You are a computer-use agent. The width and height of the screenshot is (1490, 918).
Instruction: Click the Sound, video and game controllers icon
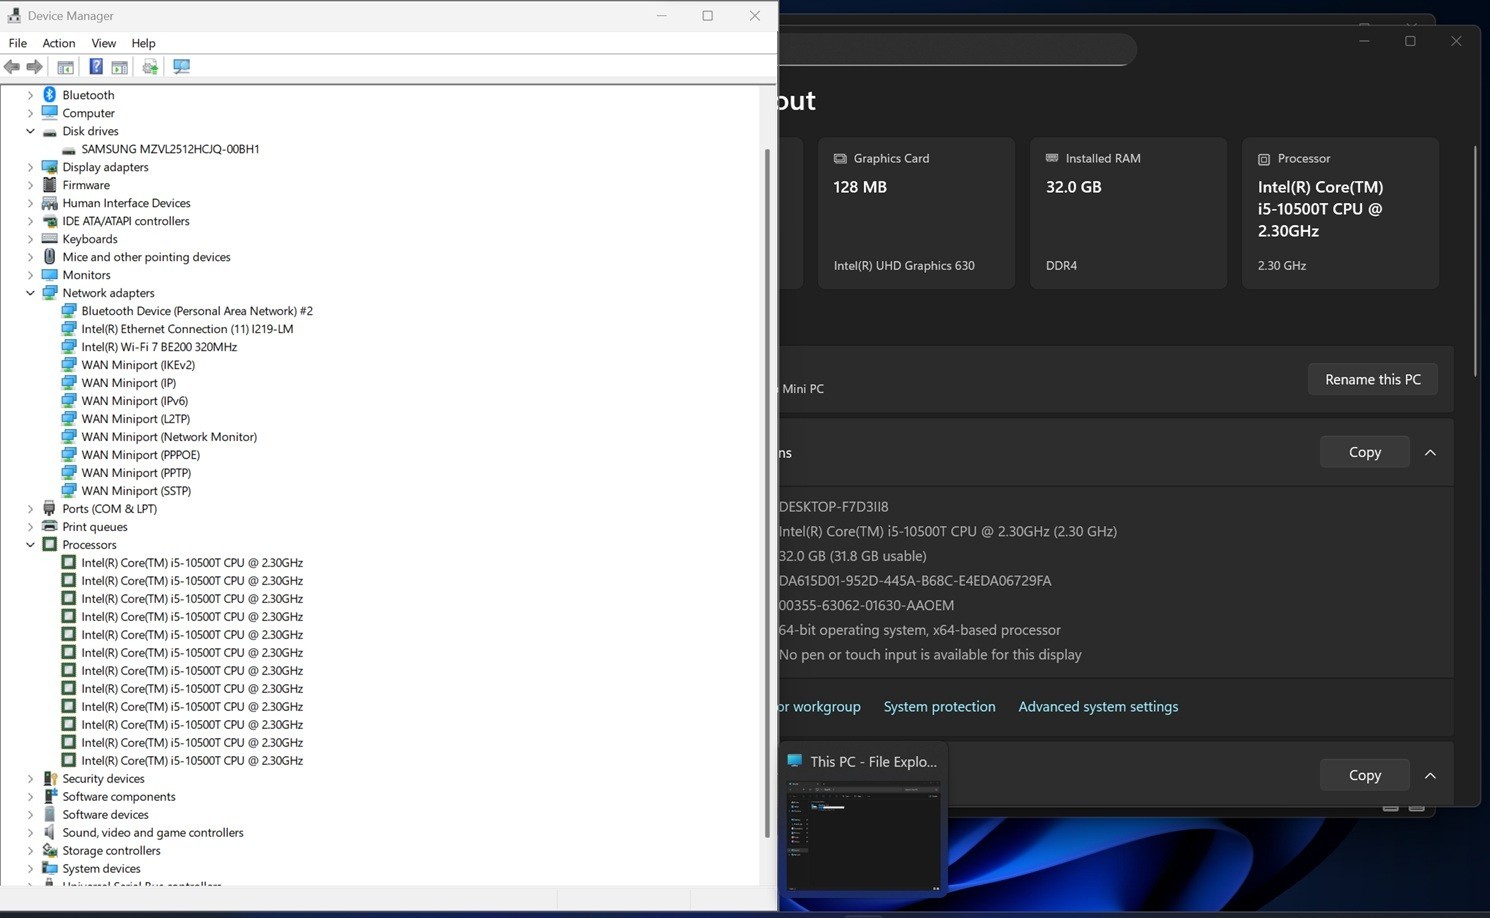click(x=50, y=833)
